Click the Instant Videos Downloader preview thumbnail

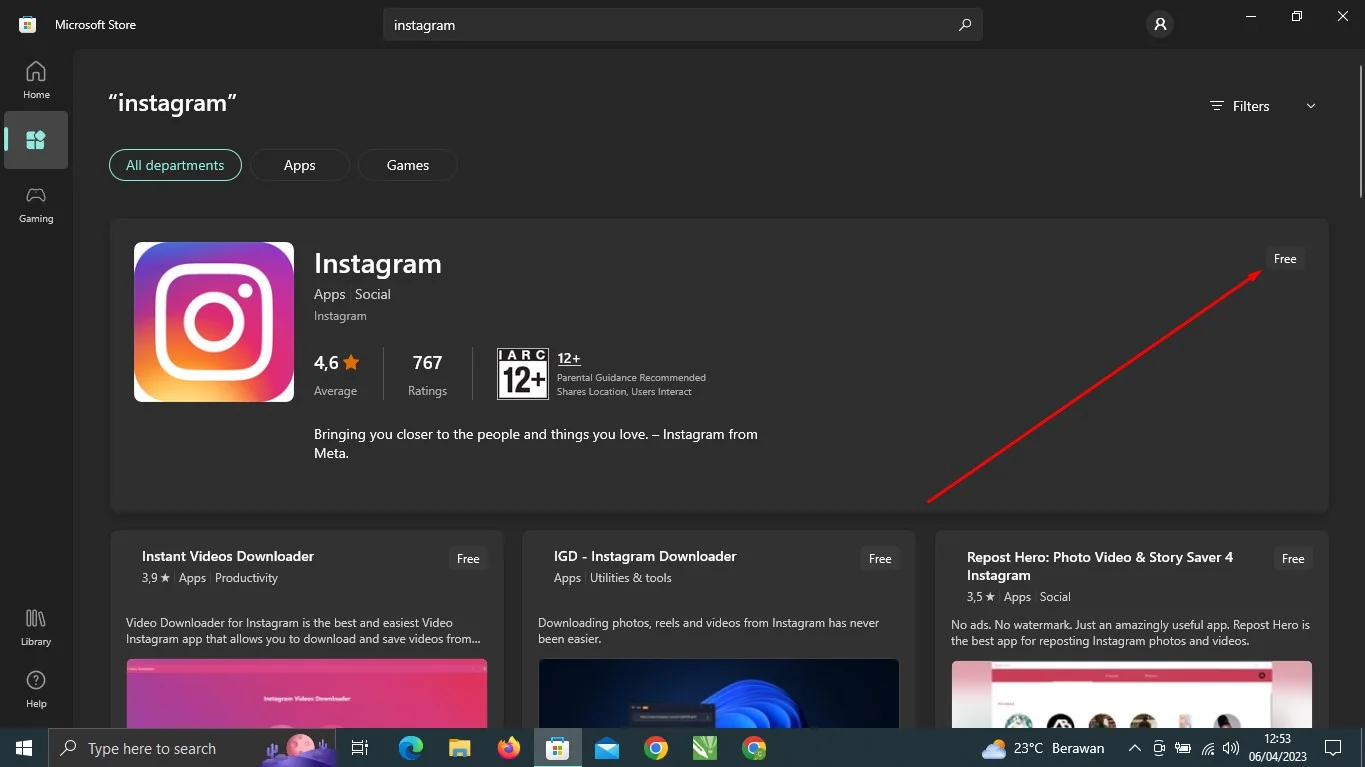[x=307, y=693]
